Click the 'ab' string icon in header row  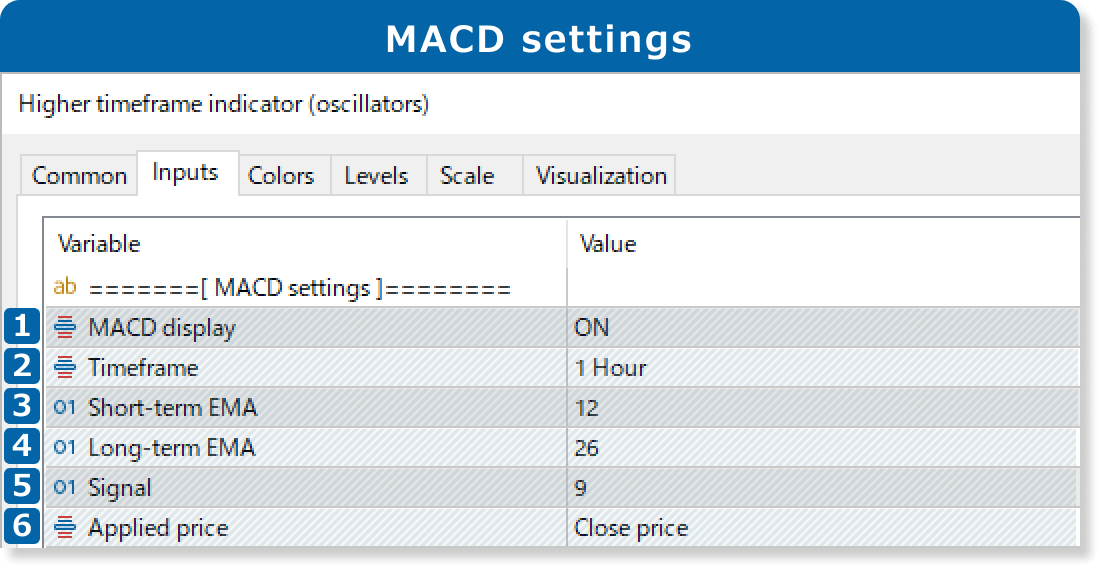pos(65,288)
